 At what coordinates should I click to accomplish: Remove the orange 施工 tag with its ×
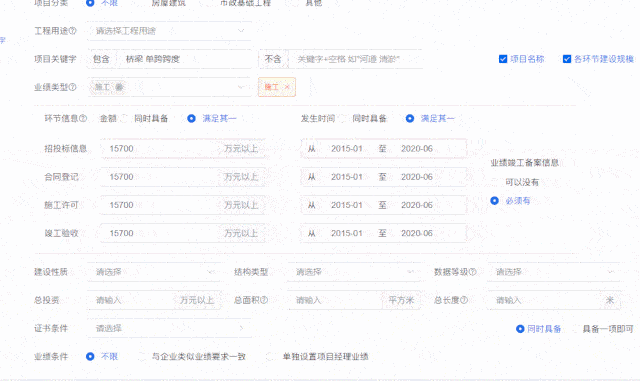287,87
